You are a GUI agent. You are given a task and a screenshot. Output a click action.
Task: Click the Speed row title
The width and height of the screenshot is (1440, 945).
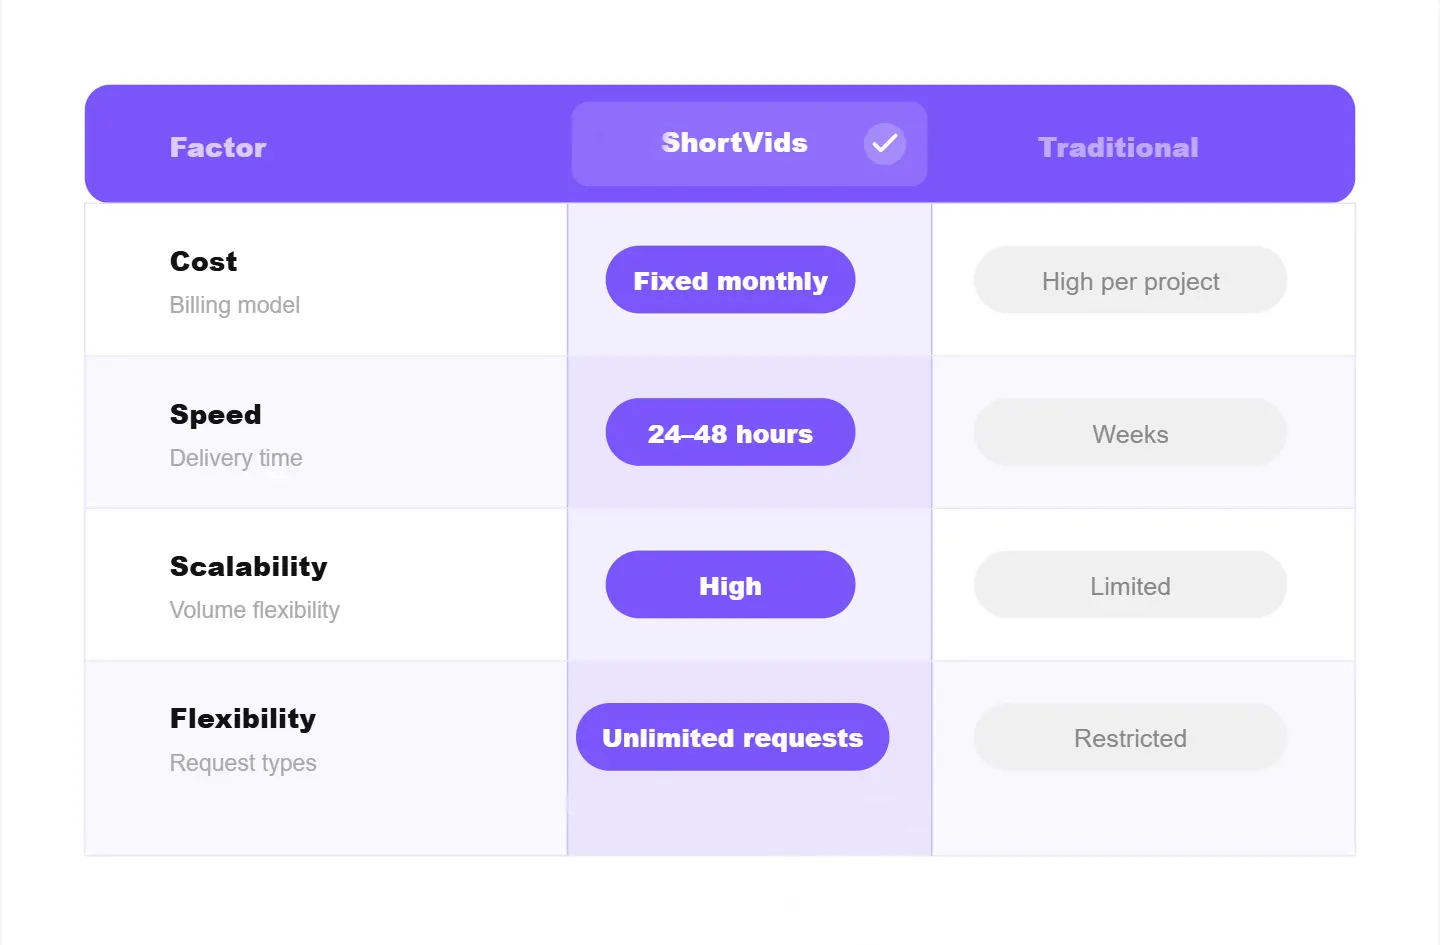point(216,414)
